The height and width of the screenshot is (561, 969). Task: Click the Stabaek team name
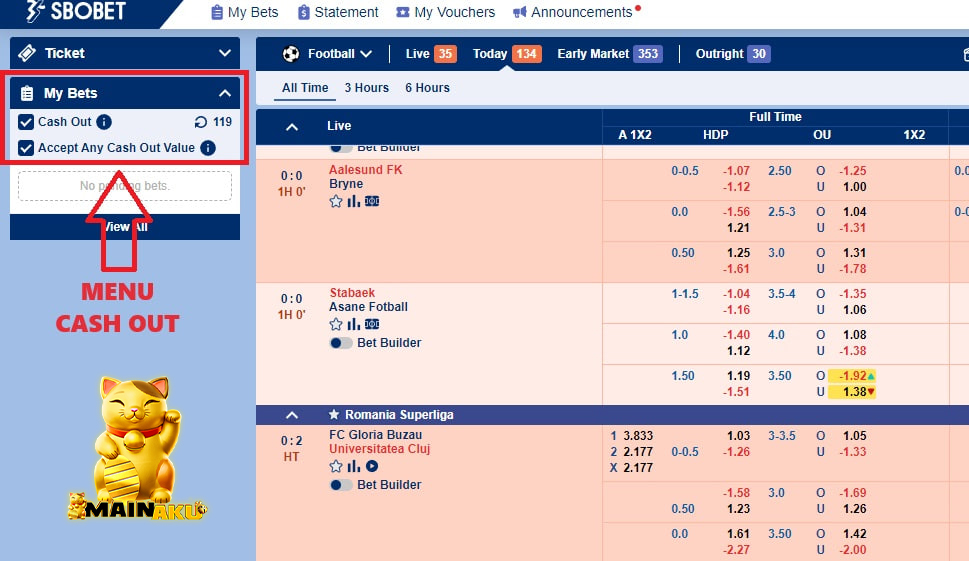click(x=352, y=293)
